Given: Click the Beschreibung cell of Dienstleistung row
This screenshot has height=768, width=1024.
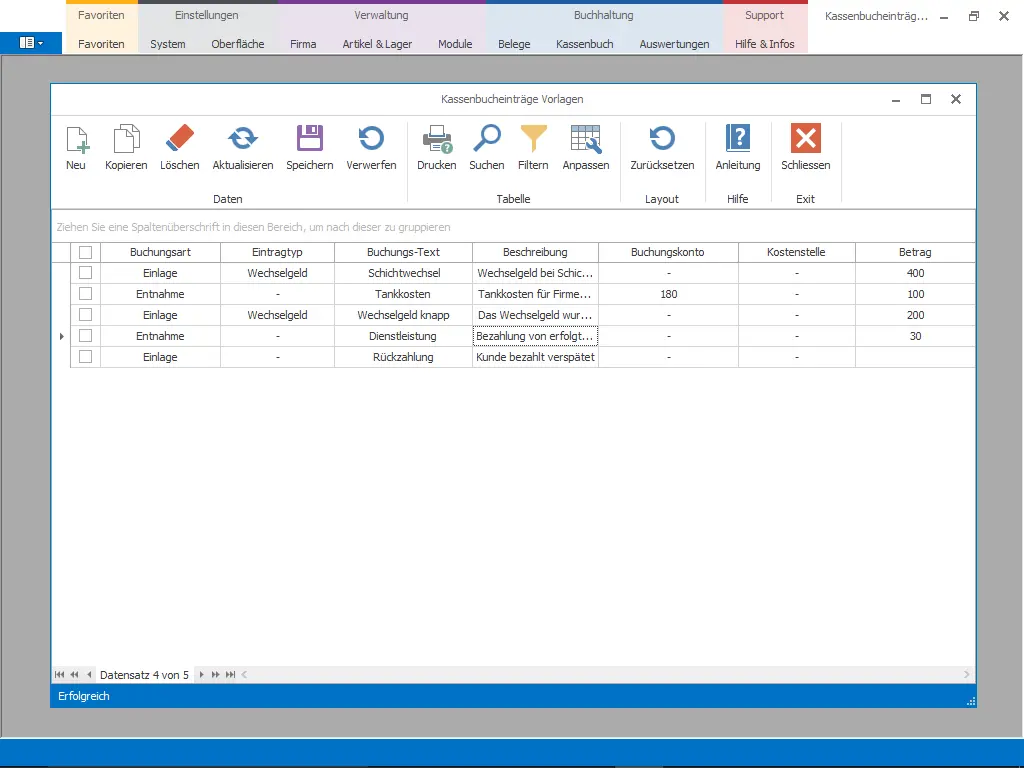Looking at the screenshot, I should [535, 336].
